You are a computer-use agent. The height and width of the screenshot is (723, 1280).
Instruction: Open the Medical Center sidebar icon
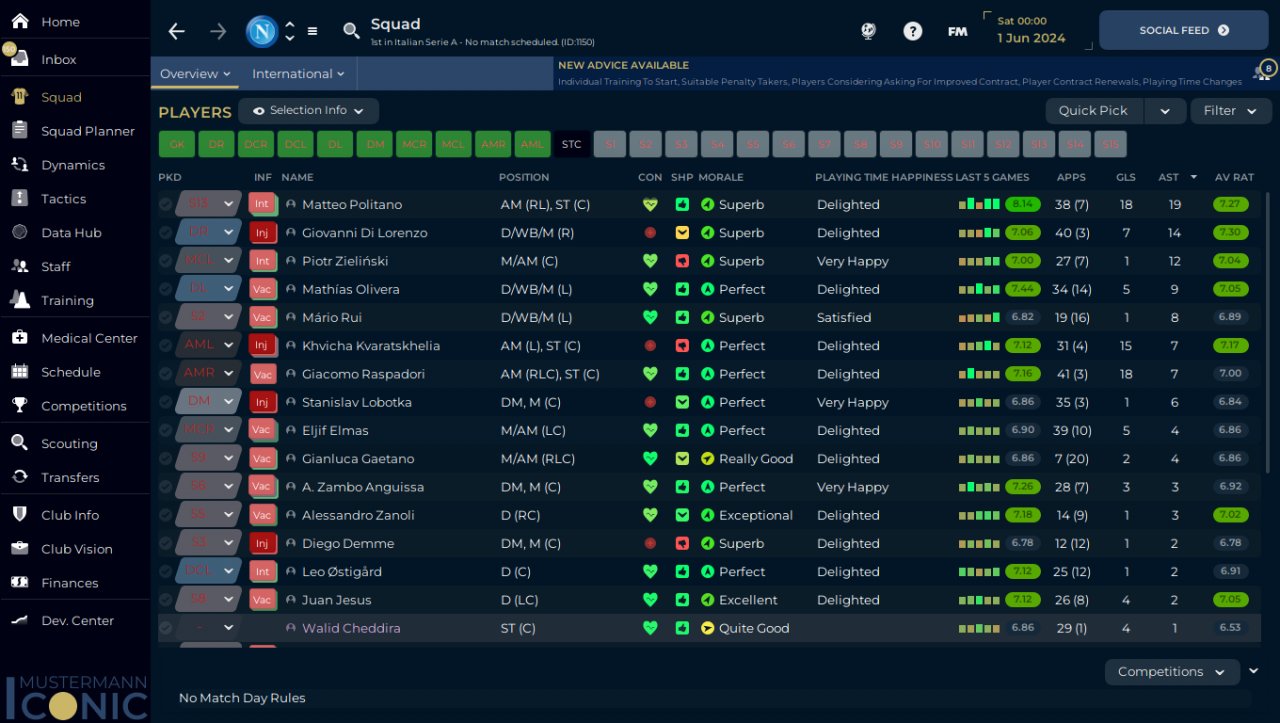pyautogui.click(x=19, y=338)
